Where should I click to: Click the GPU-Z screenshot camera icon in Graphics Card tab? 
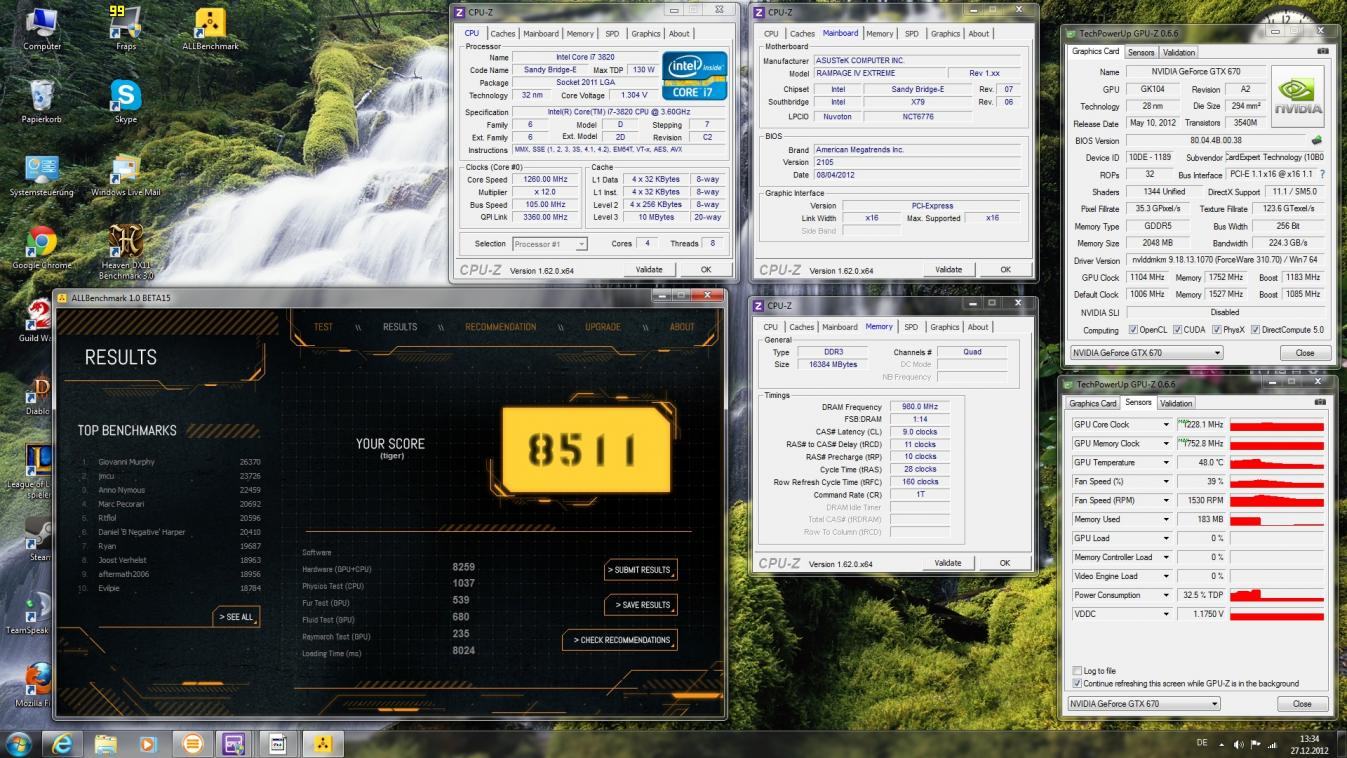pos(1323,51)
